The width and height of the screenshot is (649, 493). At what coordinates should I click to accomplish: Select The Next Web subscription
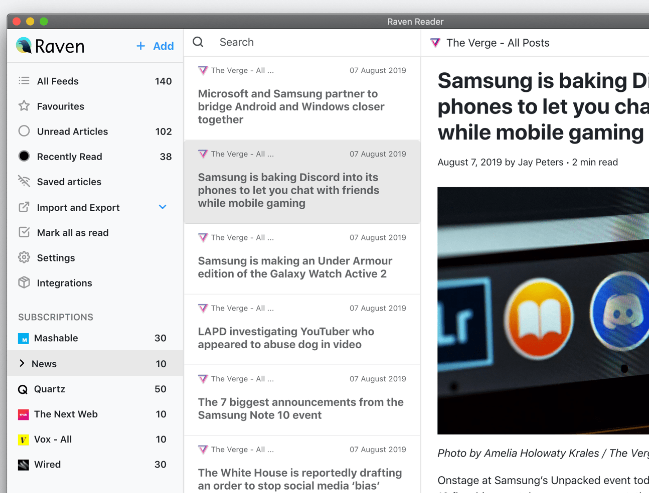tap(95, 414)
